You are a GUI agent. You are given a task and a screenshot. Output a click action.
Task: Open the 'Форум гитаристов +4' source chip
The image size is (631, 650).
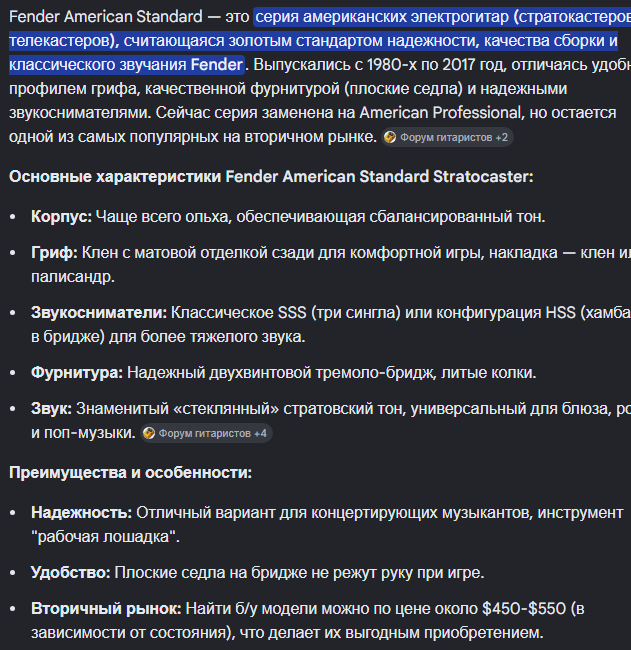click(206, 433)
